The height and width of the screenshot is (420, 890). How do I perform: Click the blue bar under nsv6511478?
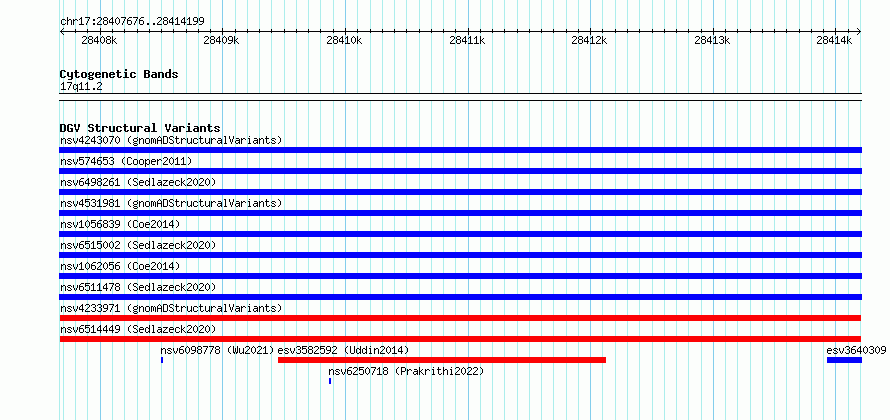pos(460,297)
